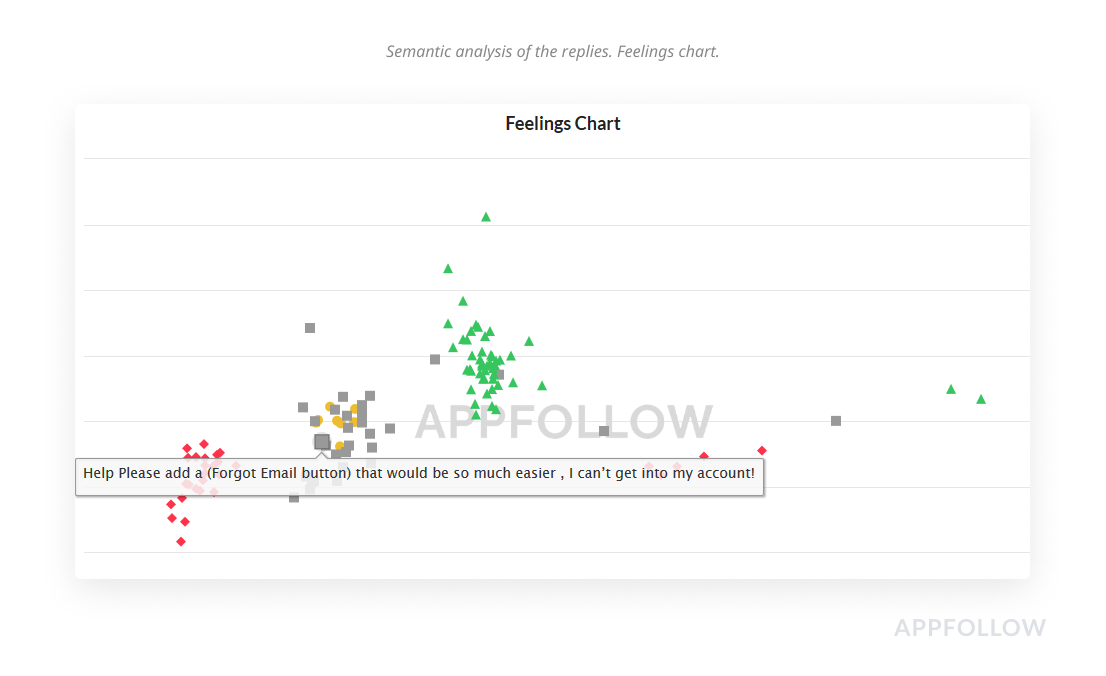The image size is (1106, 676).
Task: Select the gray square below the tooltip's left side
Action: coord(294,497)
